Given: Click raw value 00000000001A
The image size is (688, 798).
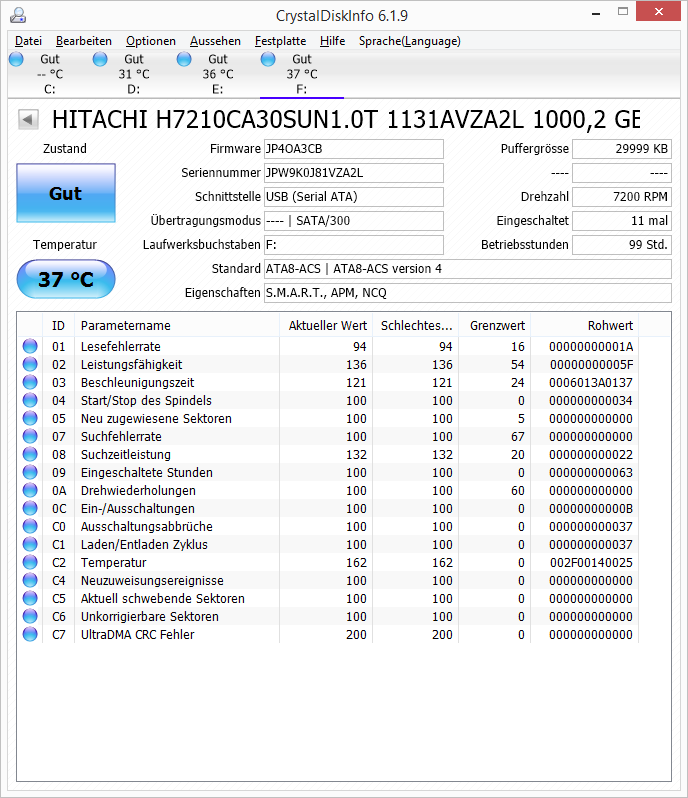Looking at the screenshot, I should click(x=591, y=347).
